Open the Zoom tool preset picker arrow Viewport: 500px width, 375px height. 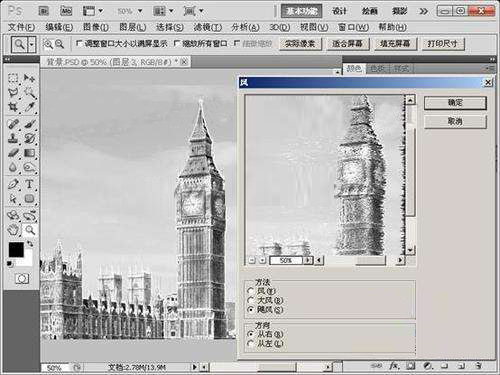pos(32,44)
